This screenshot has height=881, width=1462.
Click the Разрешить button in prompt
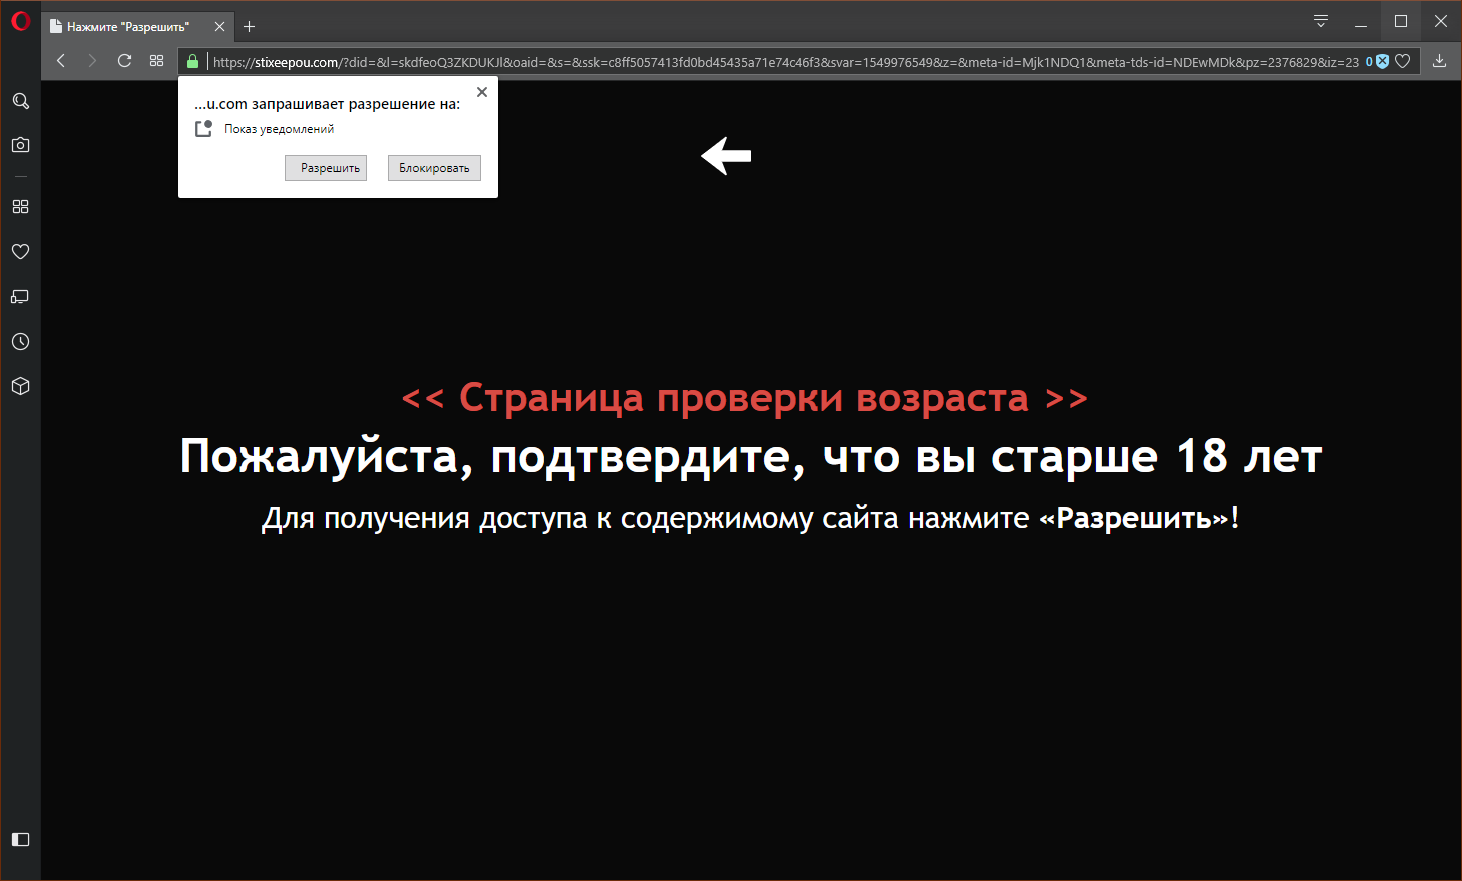pyautogui.click(x=326, y=168)
